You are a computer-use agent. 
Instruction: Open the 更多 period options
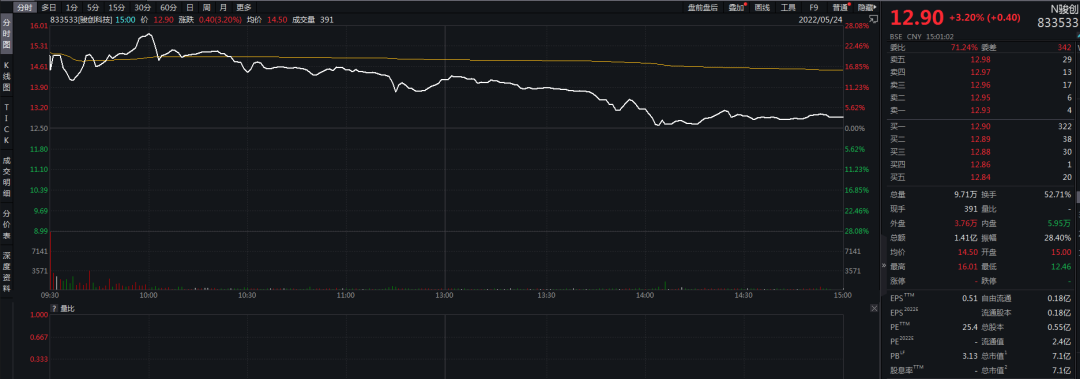(244, 8)
